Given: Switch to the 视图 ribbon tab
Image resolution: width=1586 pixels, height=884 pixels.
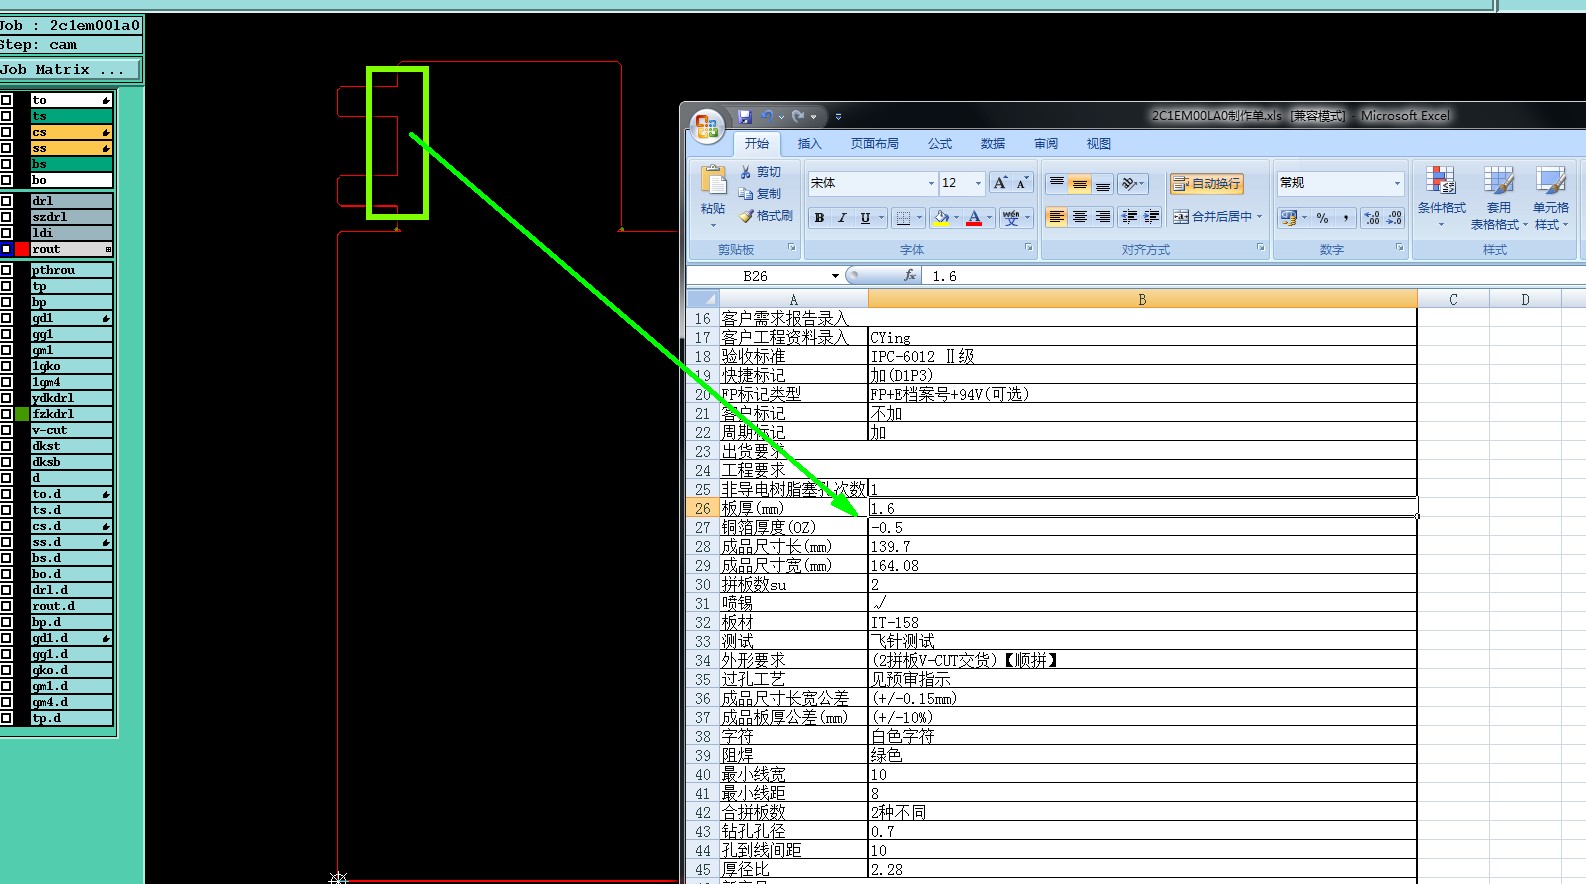Looking at the screenshot, I should coord(1099,144).
